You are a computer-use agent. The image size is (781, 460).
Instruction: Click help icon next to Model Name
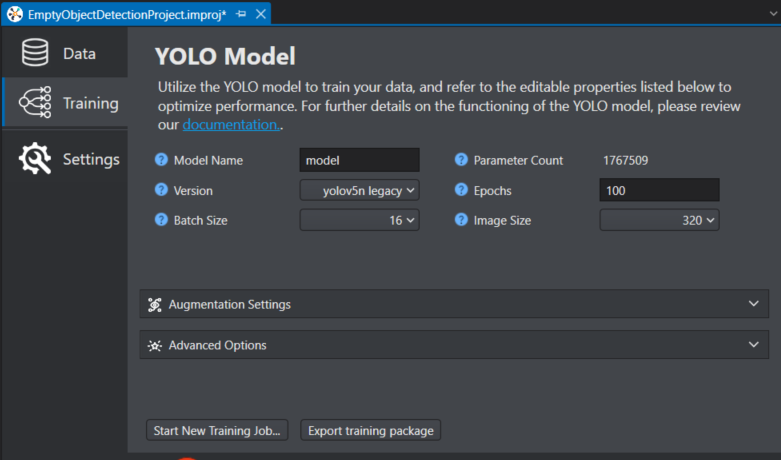162,160
